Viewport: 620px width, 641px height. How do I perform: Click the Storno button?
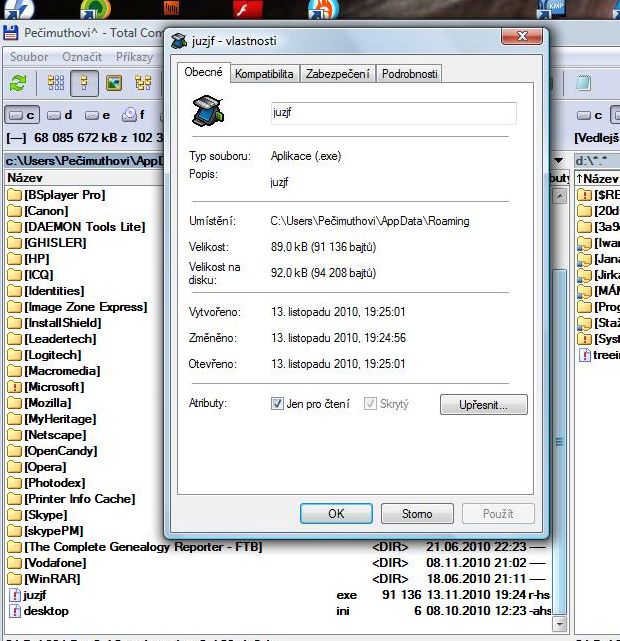pyautogui.click(x=417, y=514)
